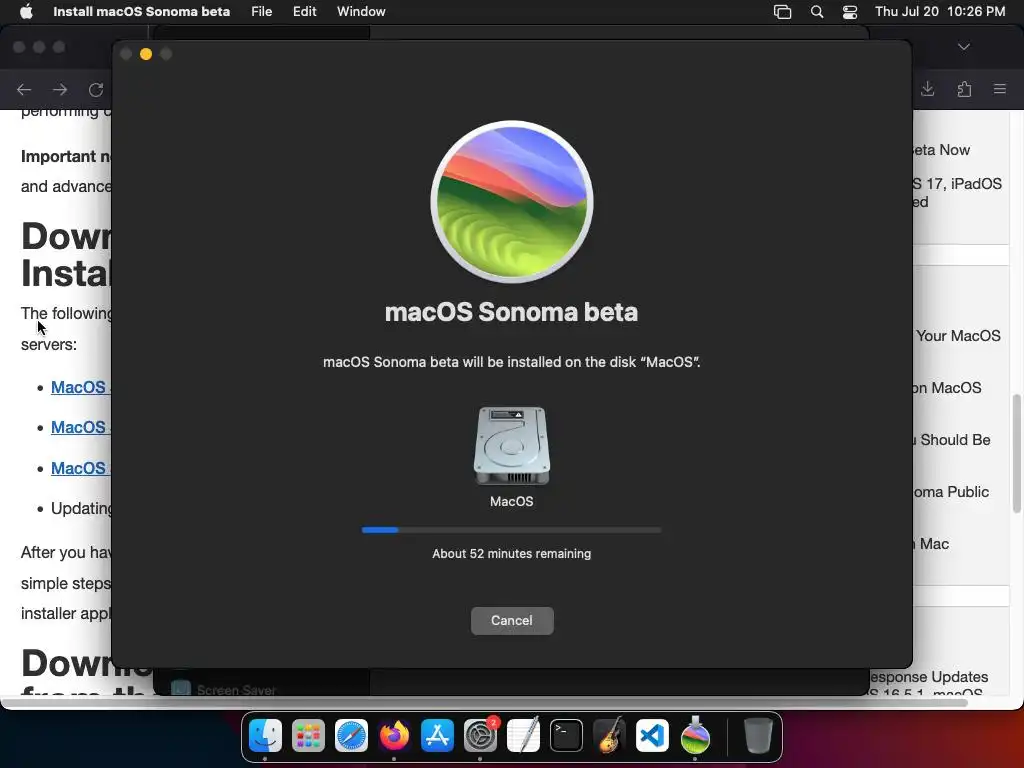Click sidebar text 'Should Be'
The image size is (1024, 768).
coord(955,440)
